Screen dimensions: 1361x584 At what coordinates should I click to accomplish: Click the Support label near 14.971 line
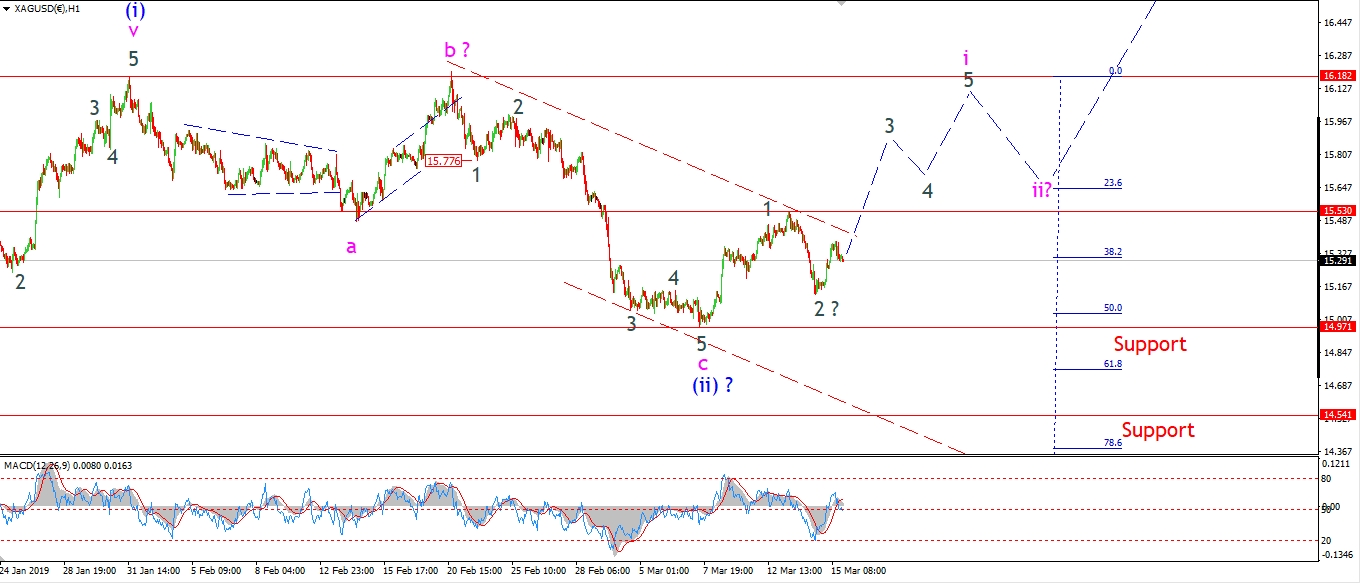(x=1150, y=344)
